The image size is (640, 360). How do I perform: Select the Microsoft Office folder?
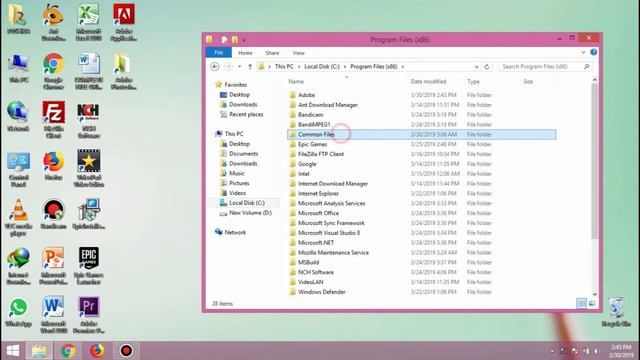click(422, 213)
